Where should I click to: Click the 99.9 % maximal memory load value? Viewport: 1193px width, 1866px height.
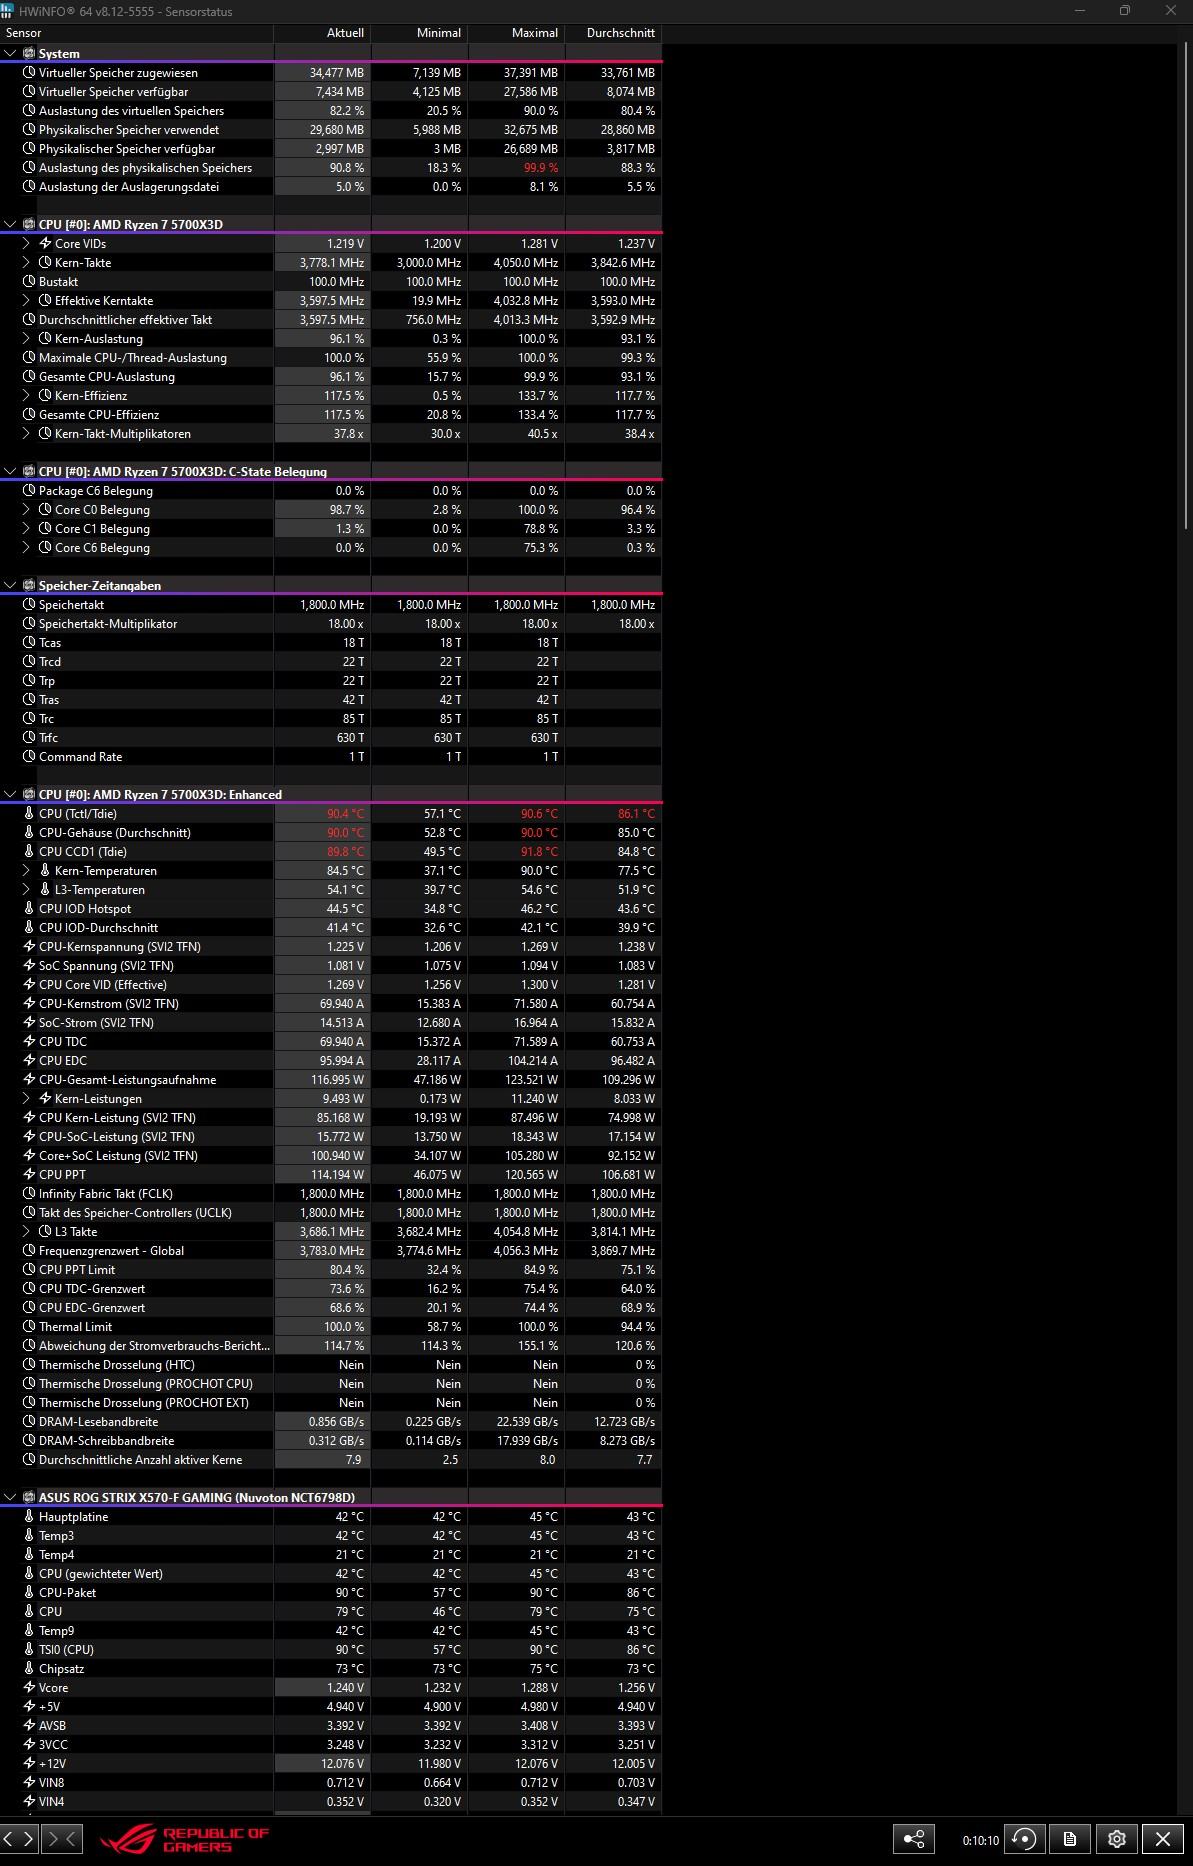click(x=541, y=167)
